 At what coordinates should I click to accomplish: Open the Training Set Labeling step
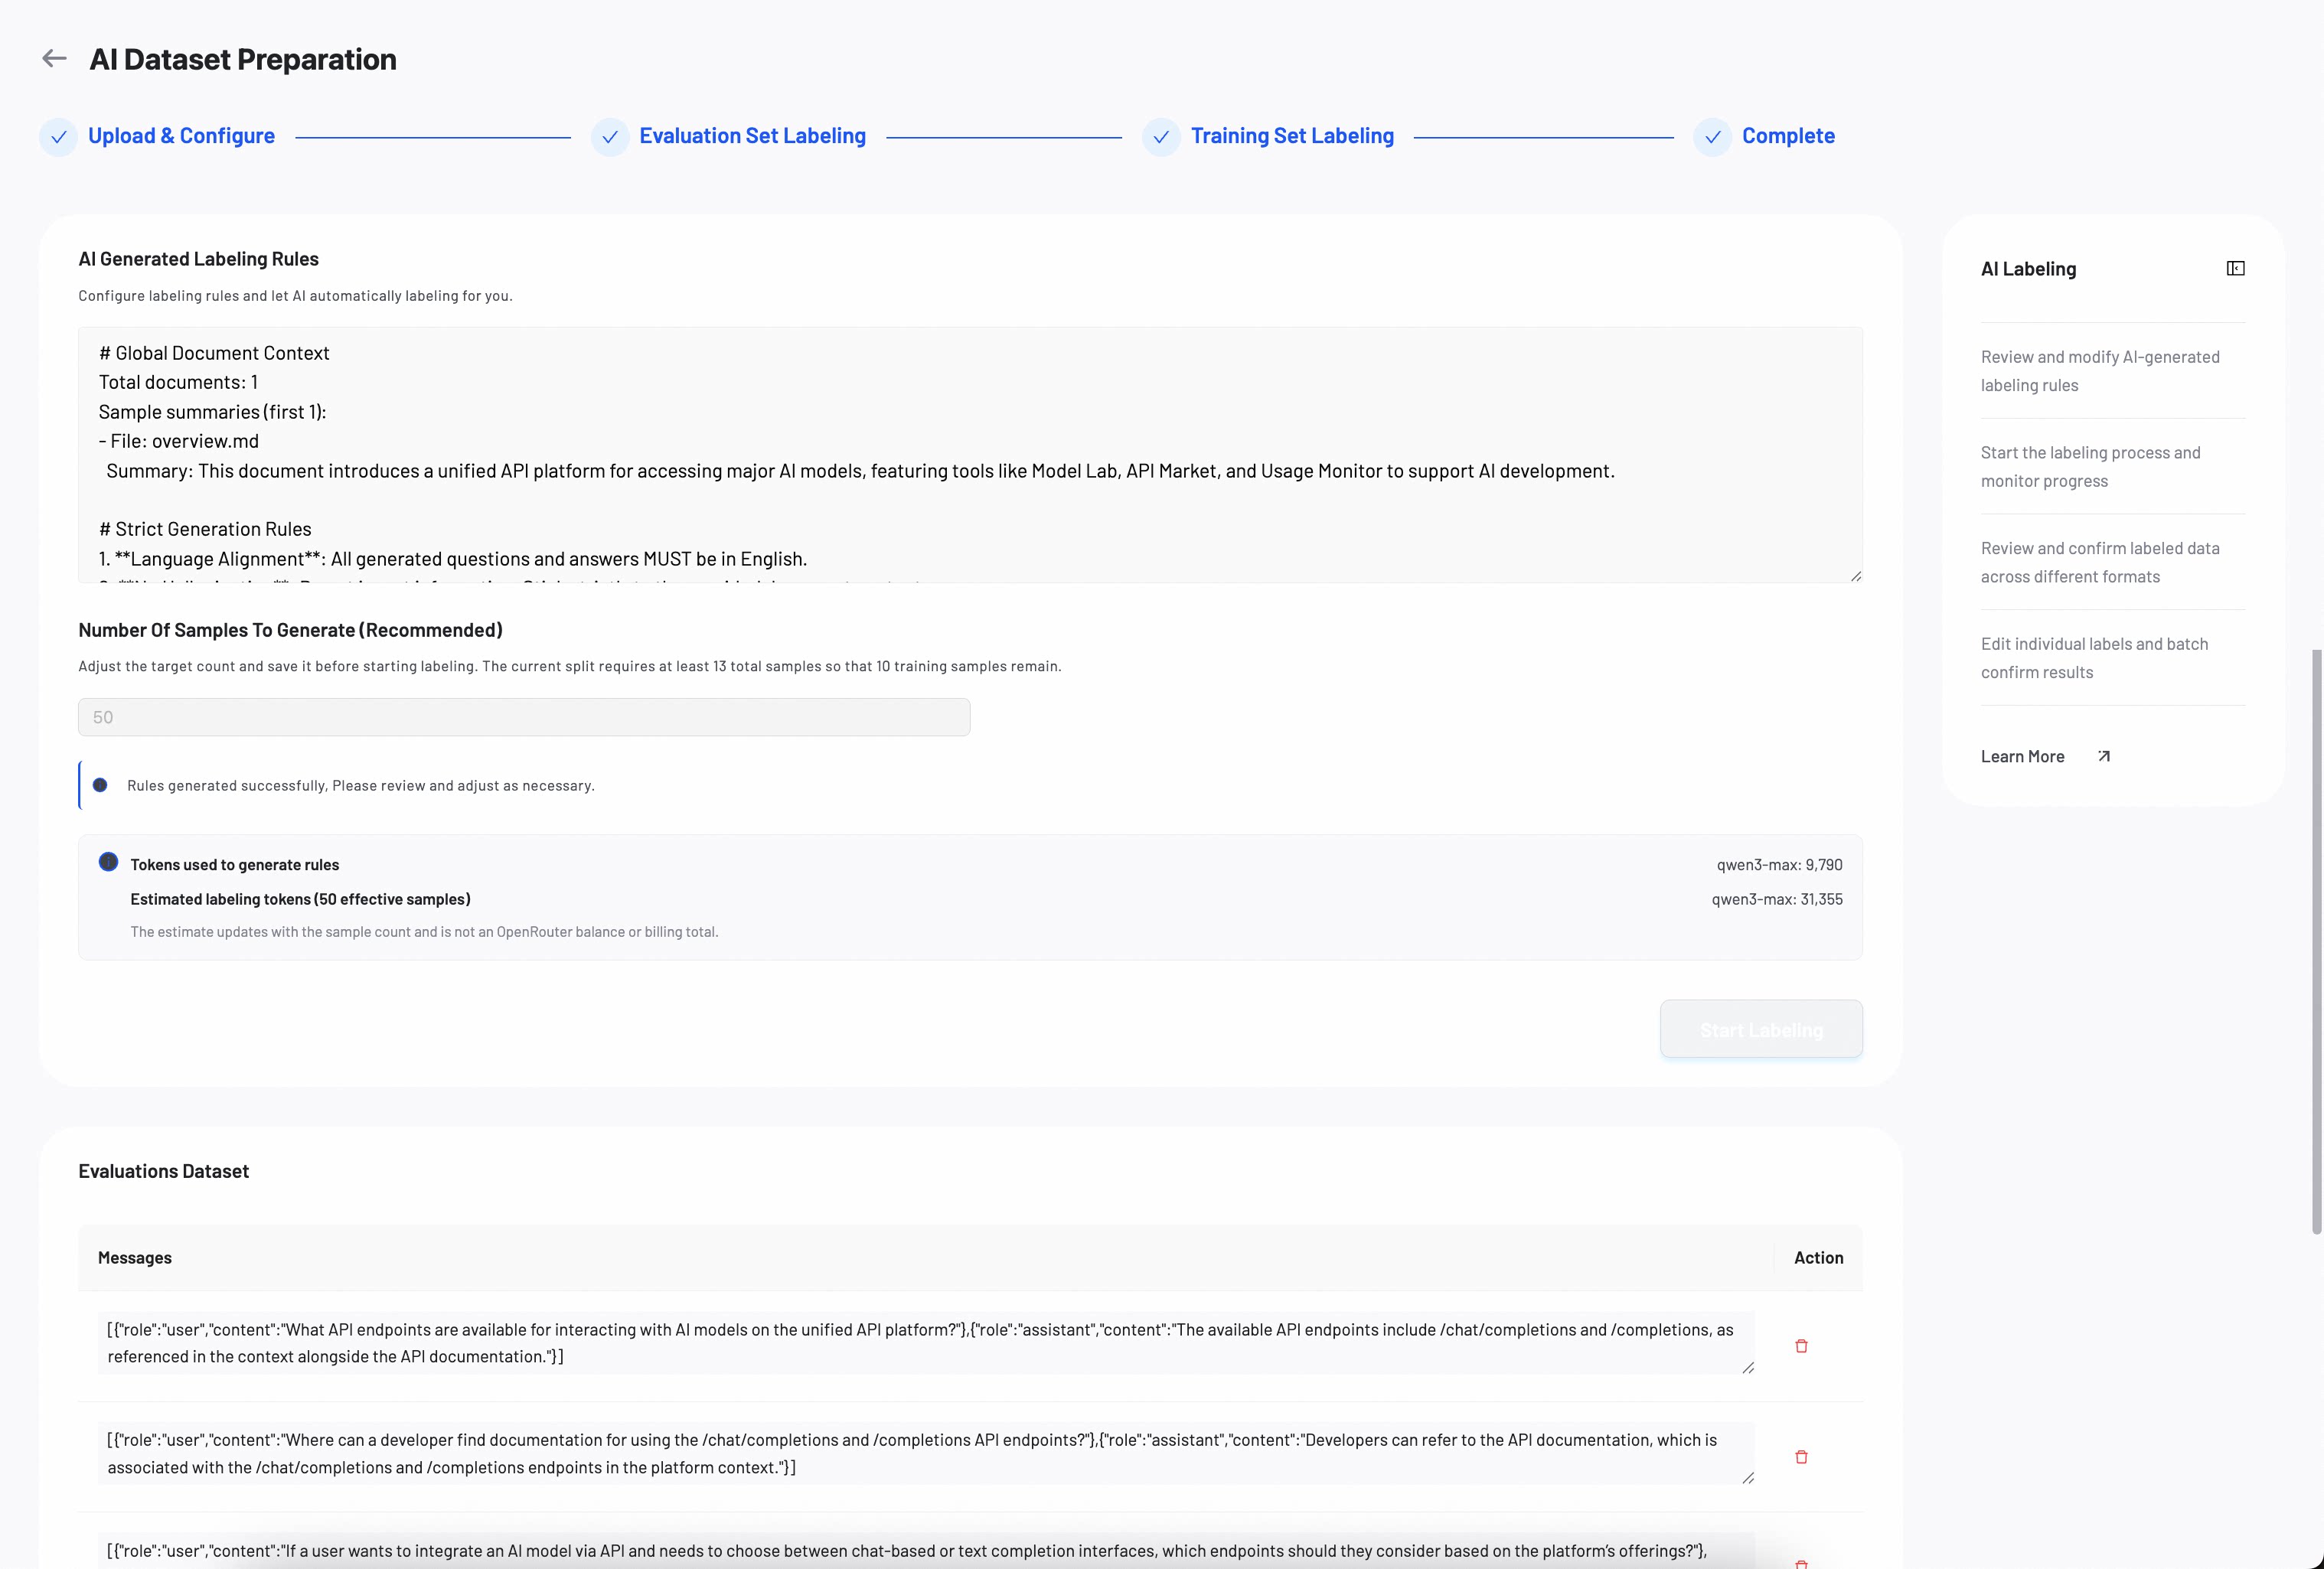click(1292, 136)
